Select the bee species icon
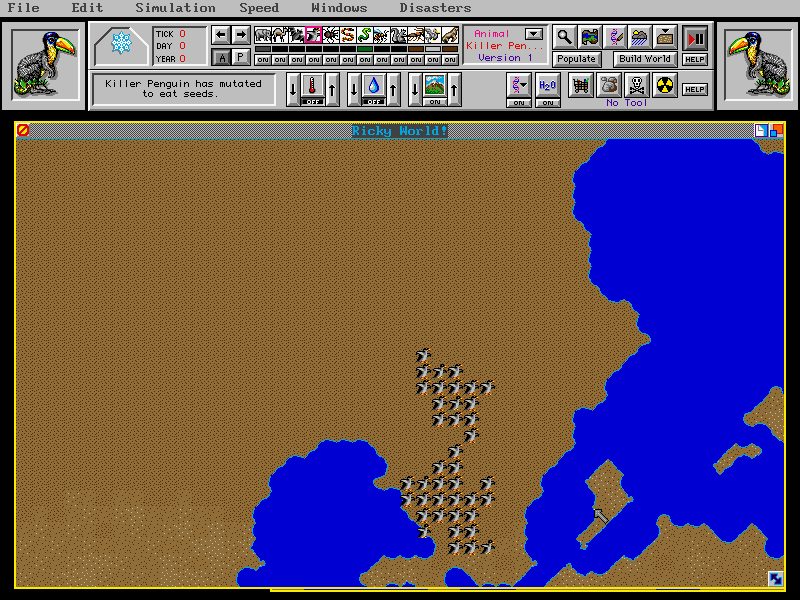Screen dimensions: 800x600 pyautogui.click(x=382, y=35)
